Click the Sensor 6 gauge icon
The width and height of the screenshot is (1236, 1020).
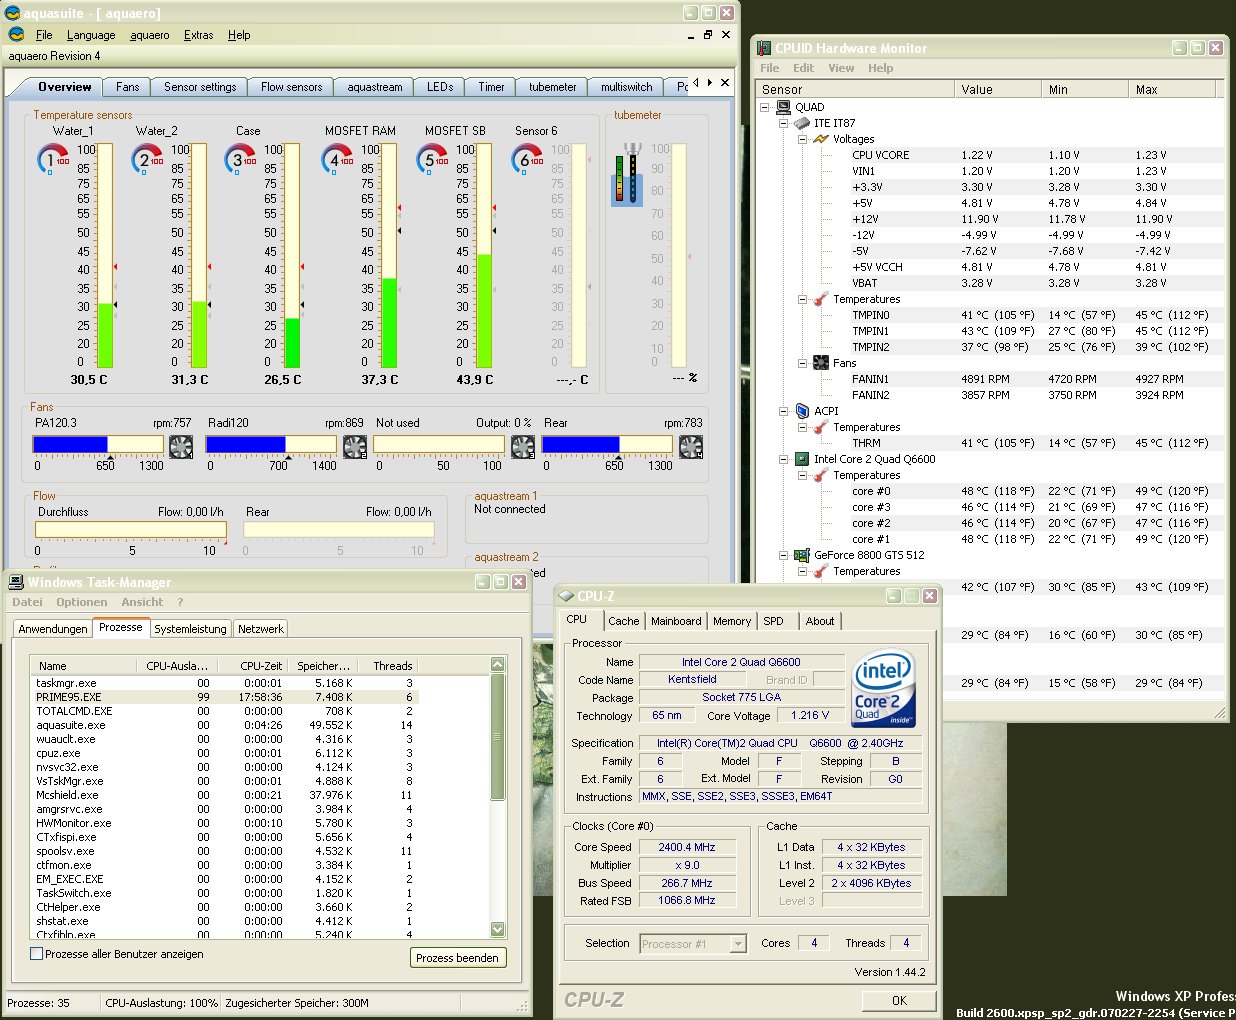tap(527, 159)
